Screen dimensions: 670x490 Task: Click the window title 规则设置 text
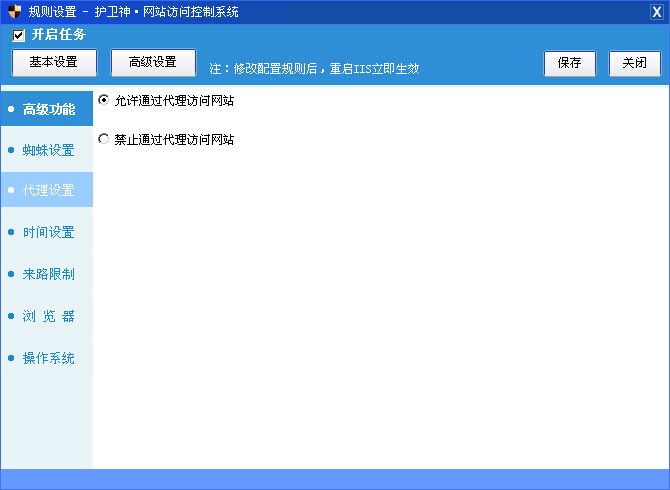(53, 12)
